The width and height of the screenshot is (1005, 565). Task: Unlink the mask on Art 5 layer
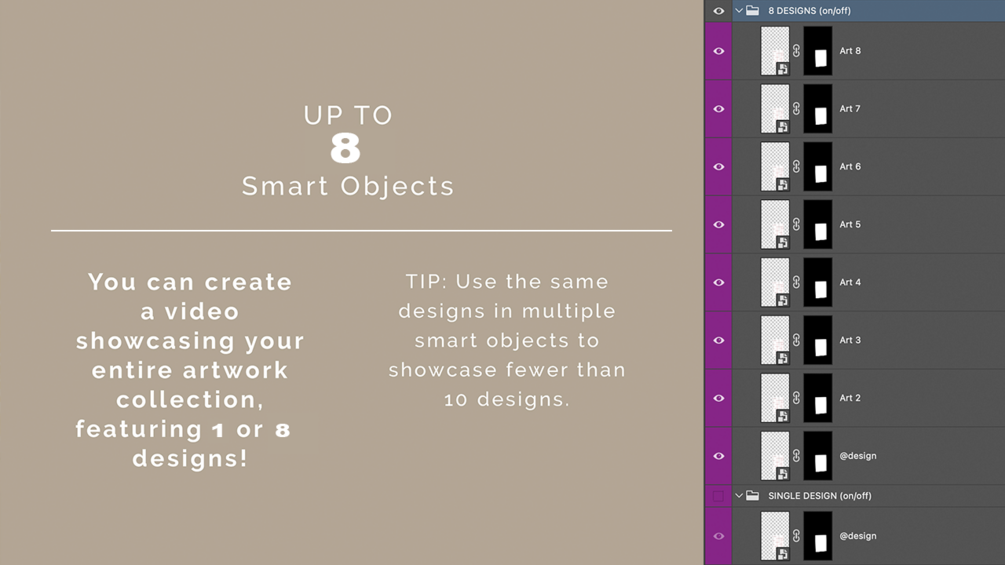pyautogui.click(x=796, y=224)
